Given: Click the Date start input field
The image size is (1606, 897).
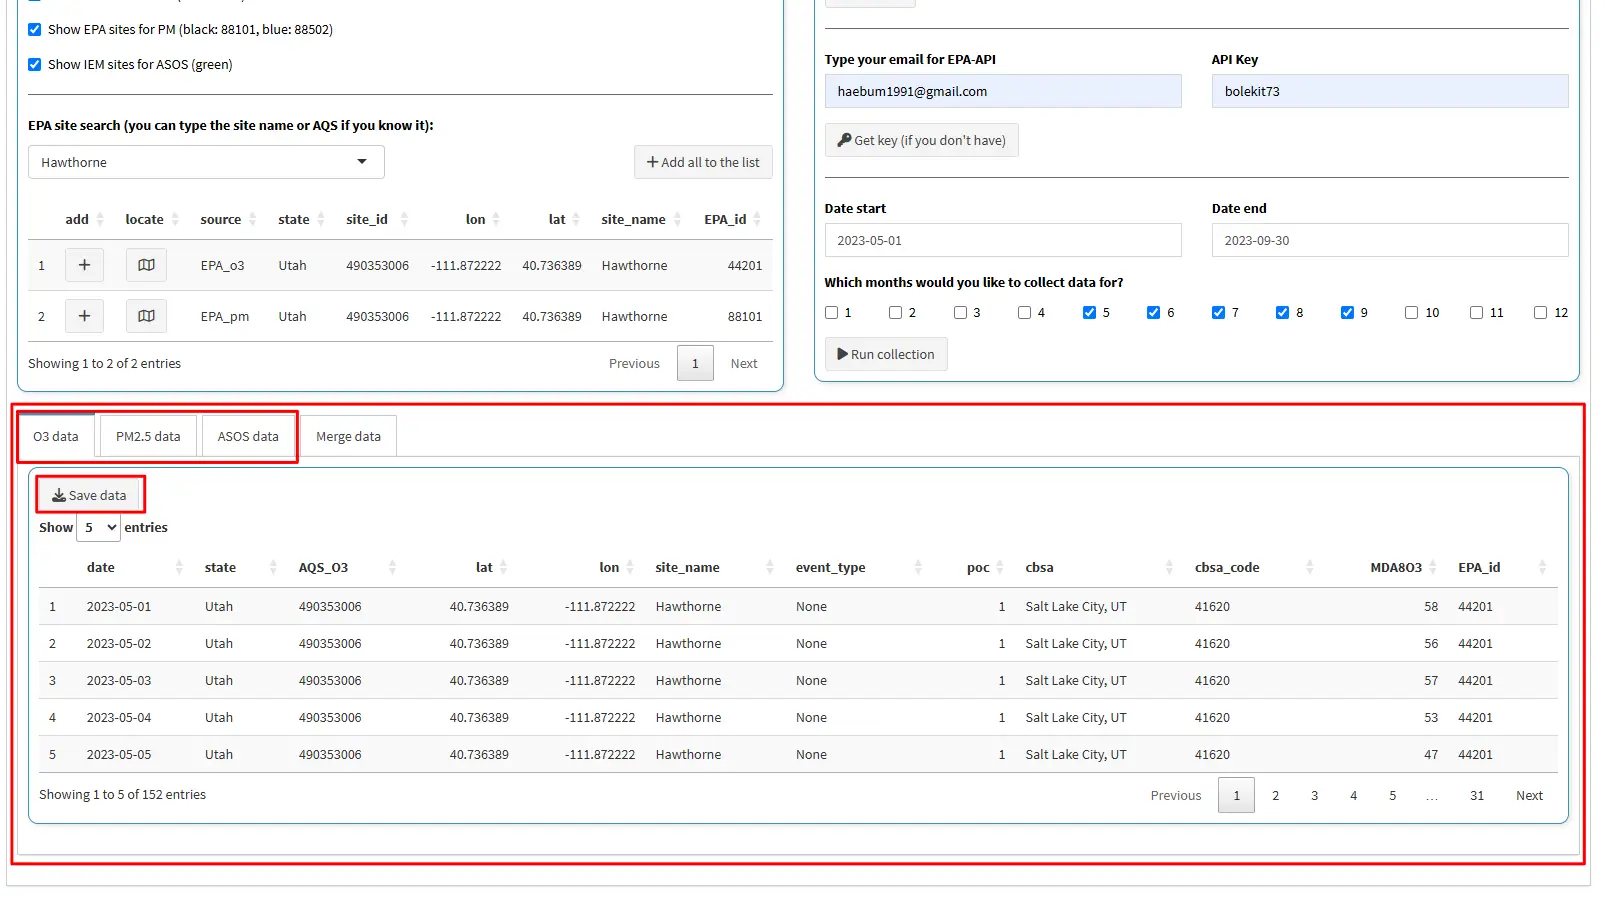Looking at the screenshot, I should (x=1002, y=240).
